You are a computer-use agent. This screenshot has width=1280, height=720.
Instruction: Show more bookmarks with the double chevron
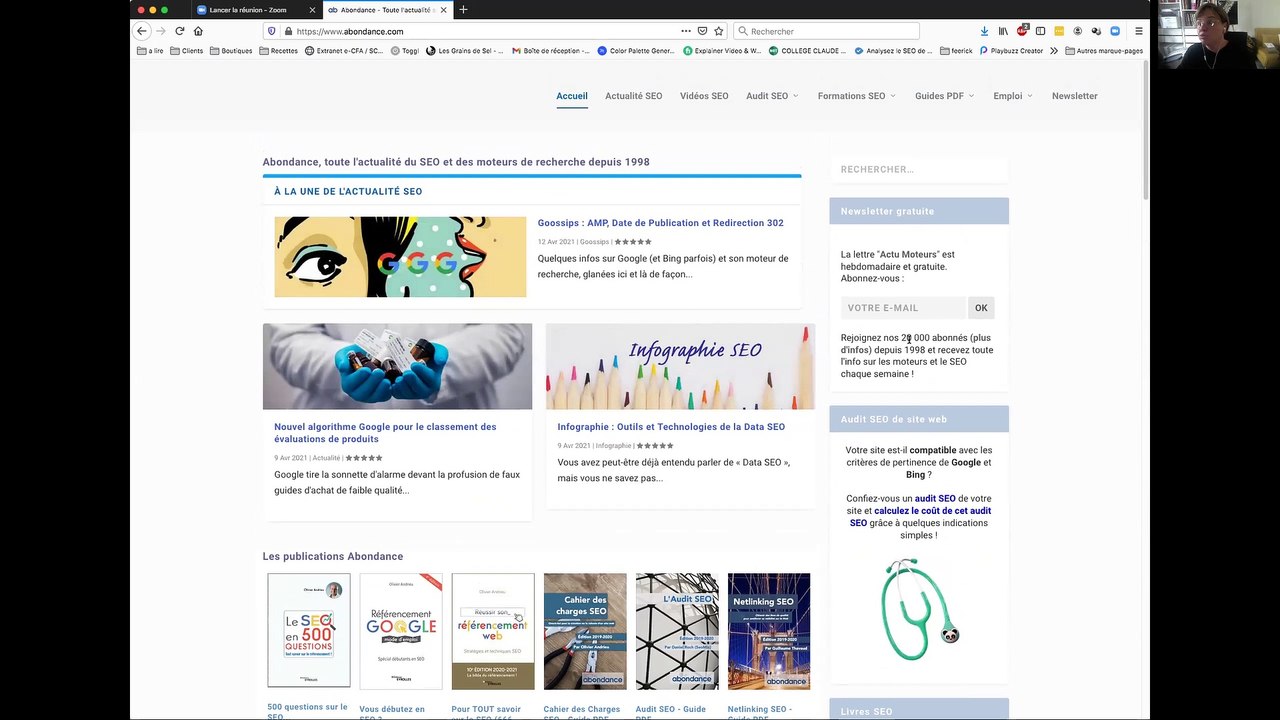tap(1054, 50)
